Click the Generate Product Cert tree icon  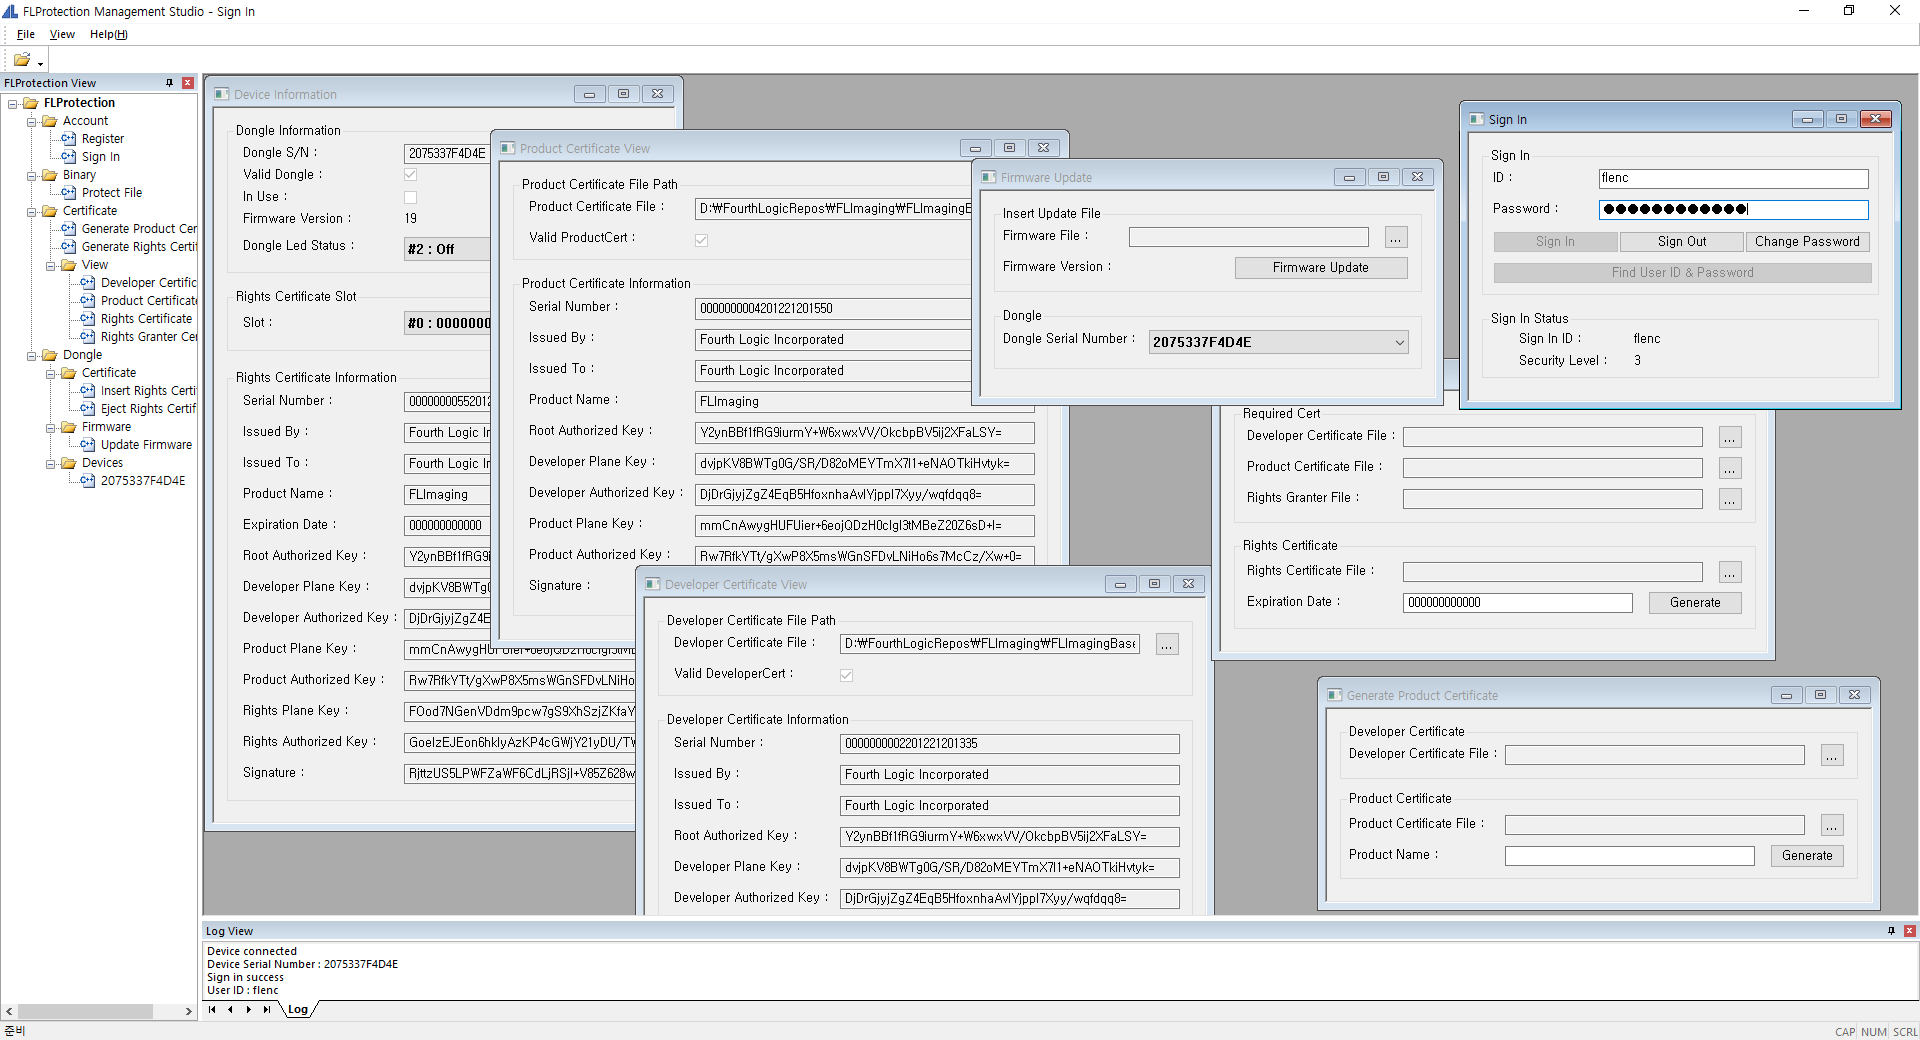69,229
